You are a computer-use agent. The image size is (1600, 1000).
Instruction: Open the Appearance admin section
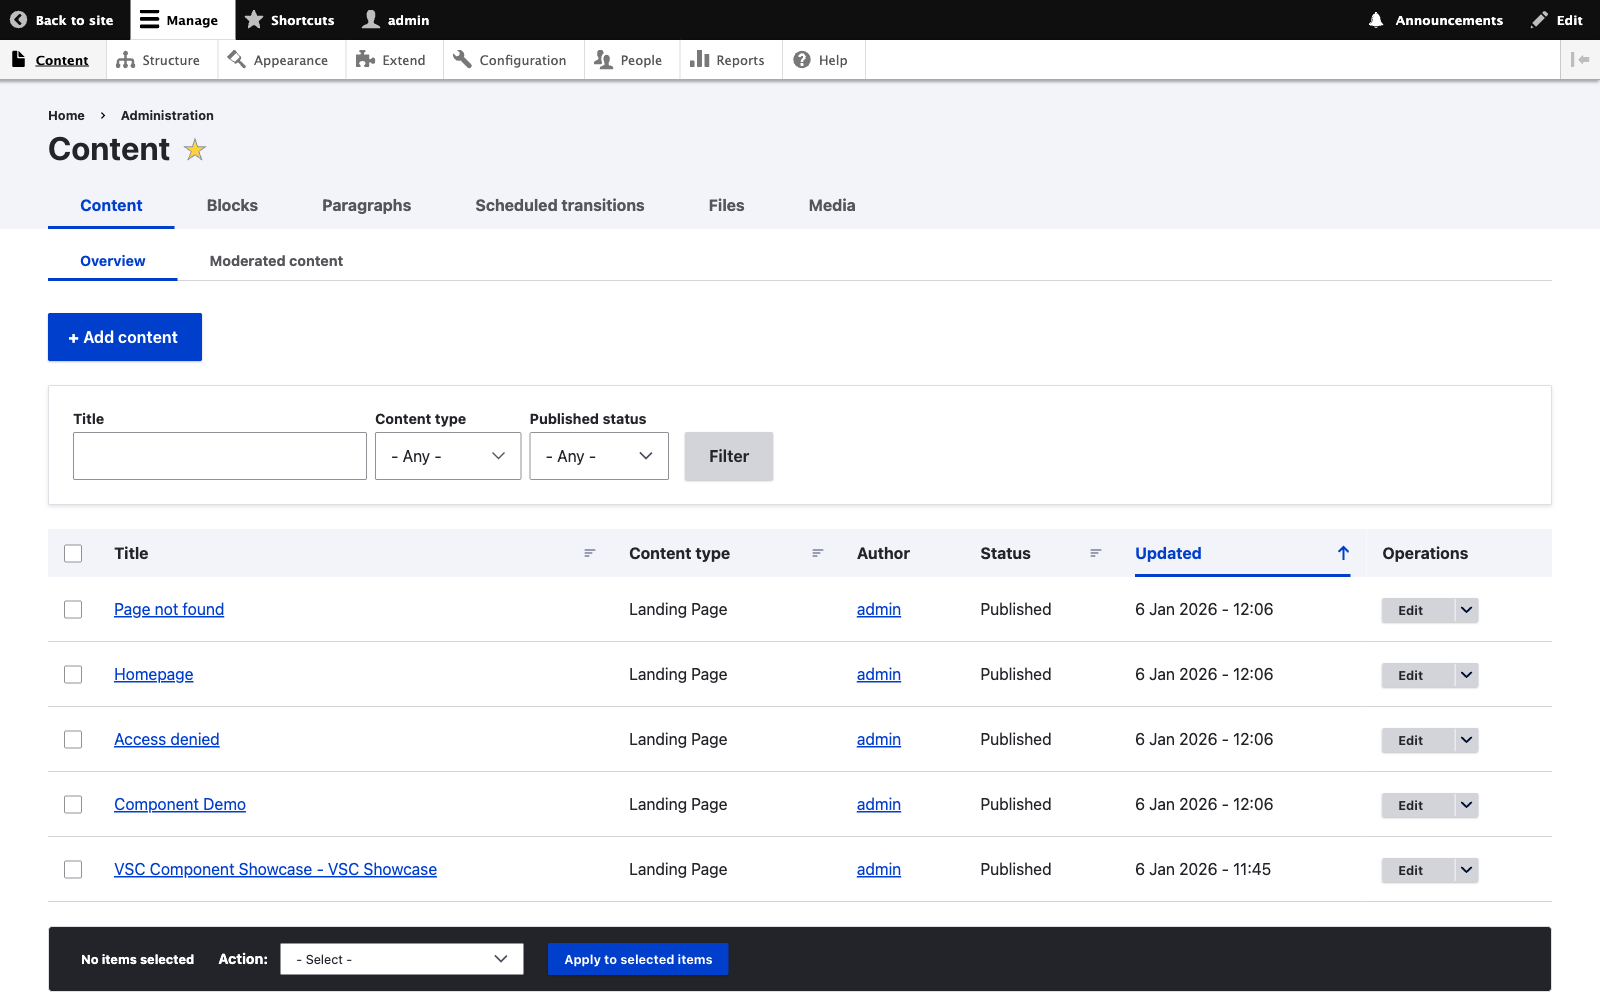coord(281,59)
